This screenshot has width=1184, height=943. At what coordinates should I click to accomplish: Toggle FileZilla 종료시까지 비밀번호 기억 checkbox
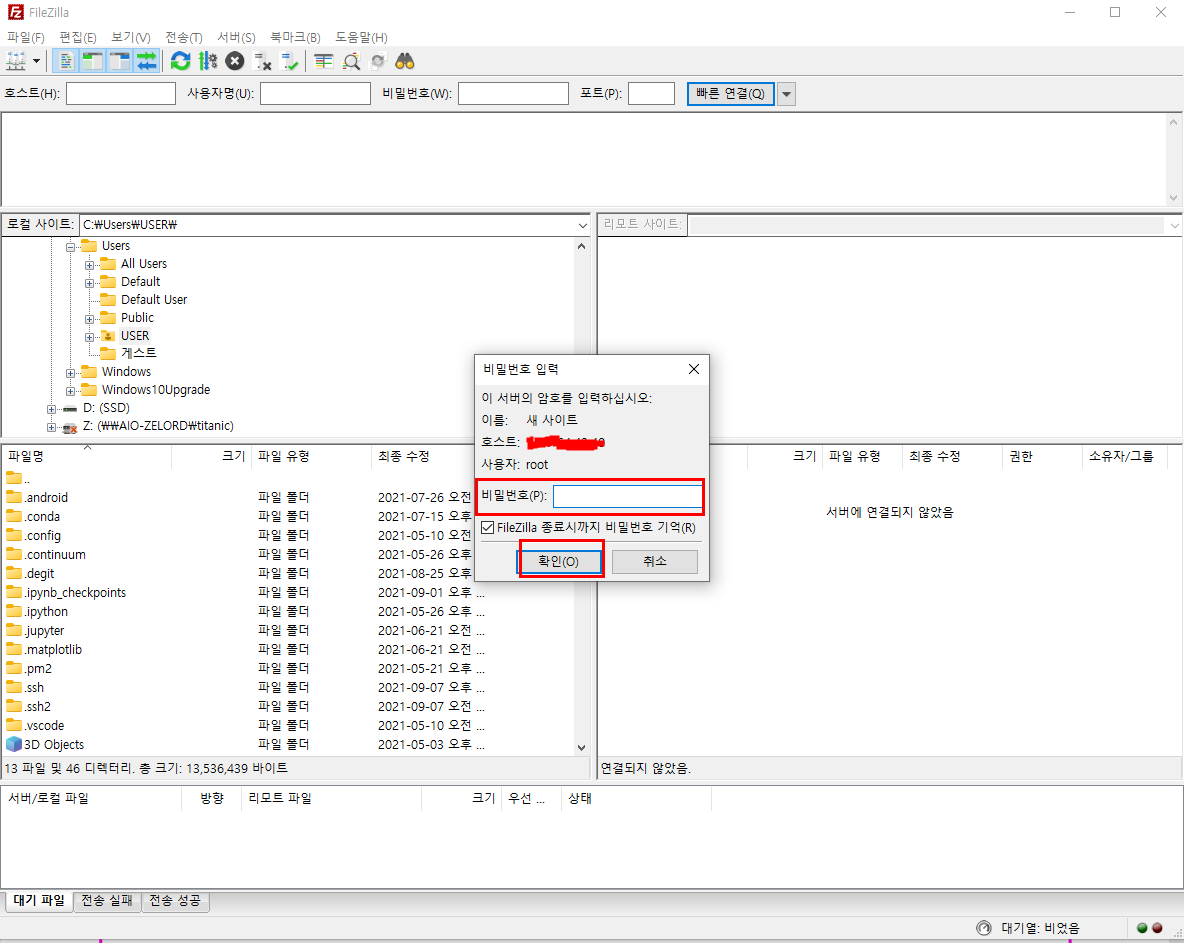[x=488, y=527]
